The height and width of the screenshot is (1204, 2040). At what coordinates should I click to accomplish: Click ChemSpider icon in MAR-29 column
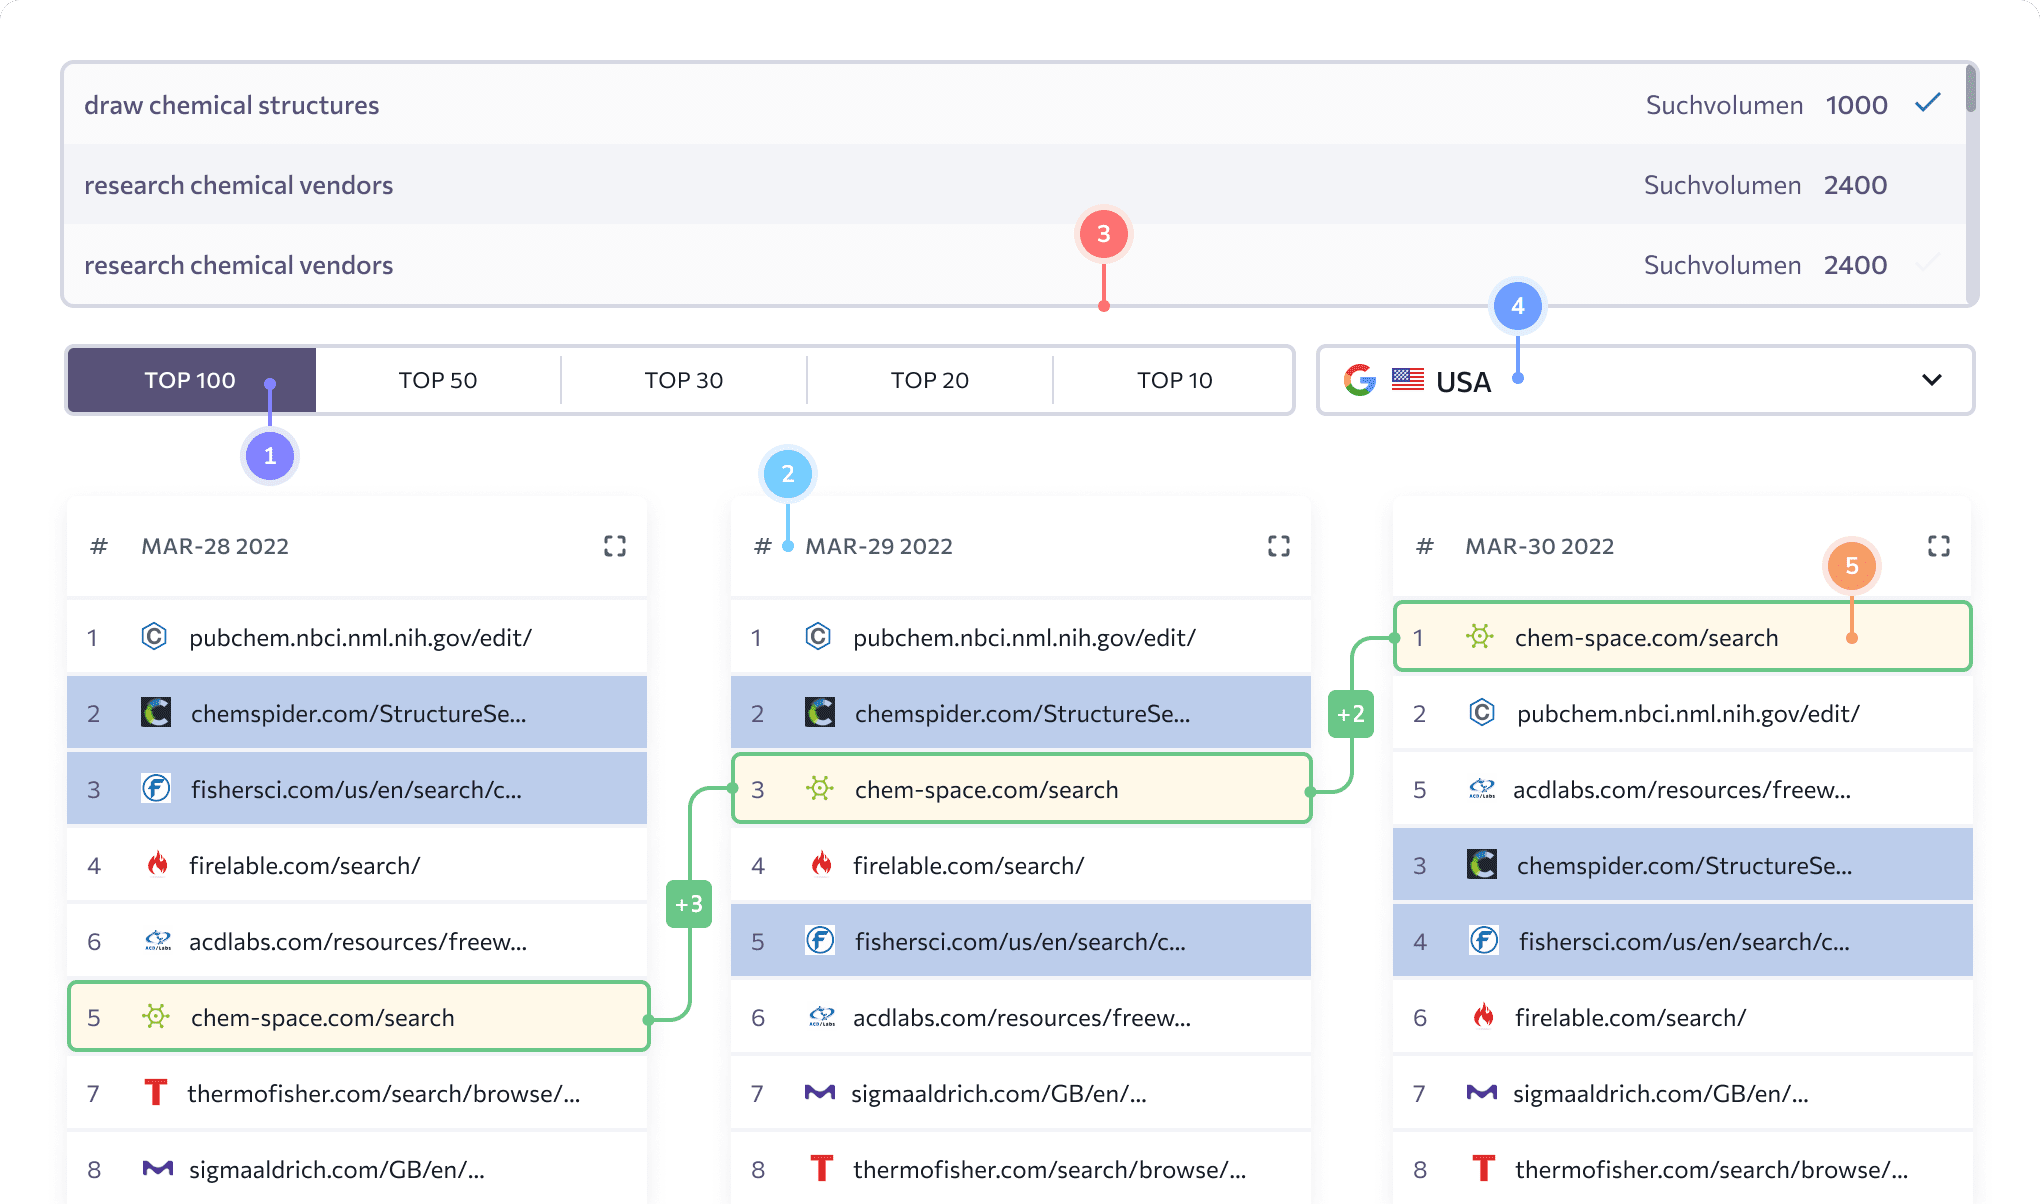tap(820, 712)
